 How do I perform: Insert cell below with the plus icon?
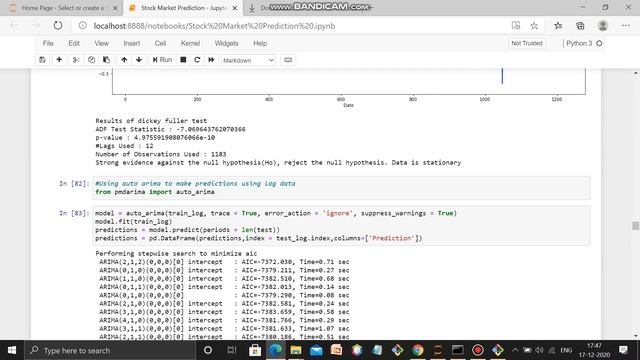point(59,60)
